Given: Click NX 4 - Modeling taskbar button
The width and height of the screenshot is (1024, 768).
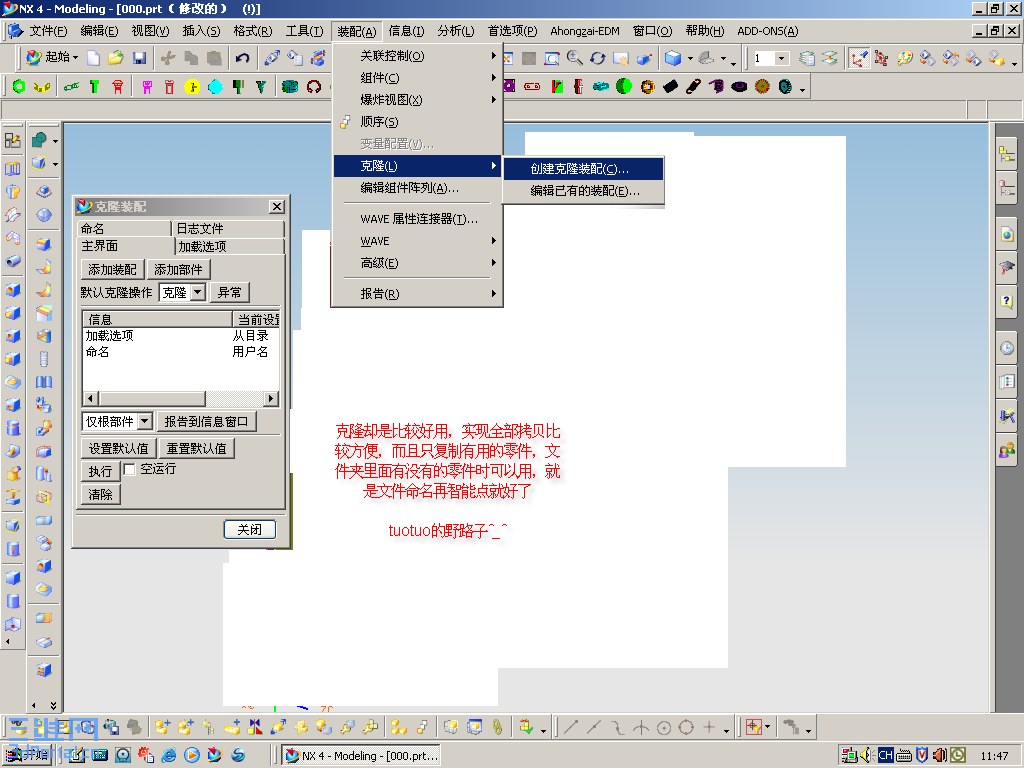Looking at the screenshot, I should [x=362, y=756].
